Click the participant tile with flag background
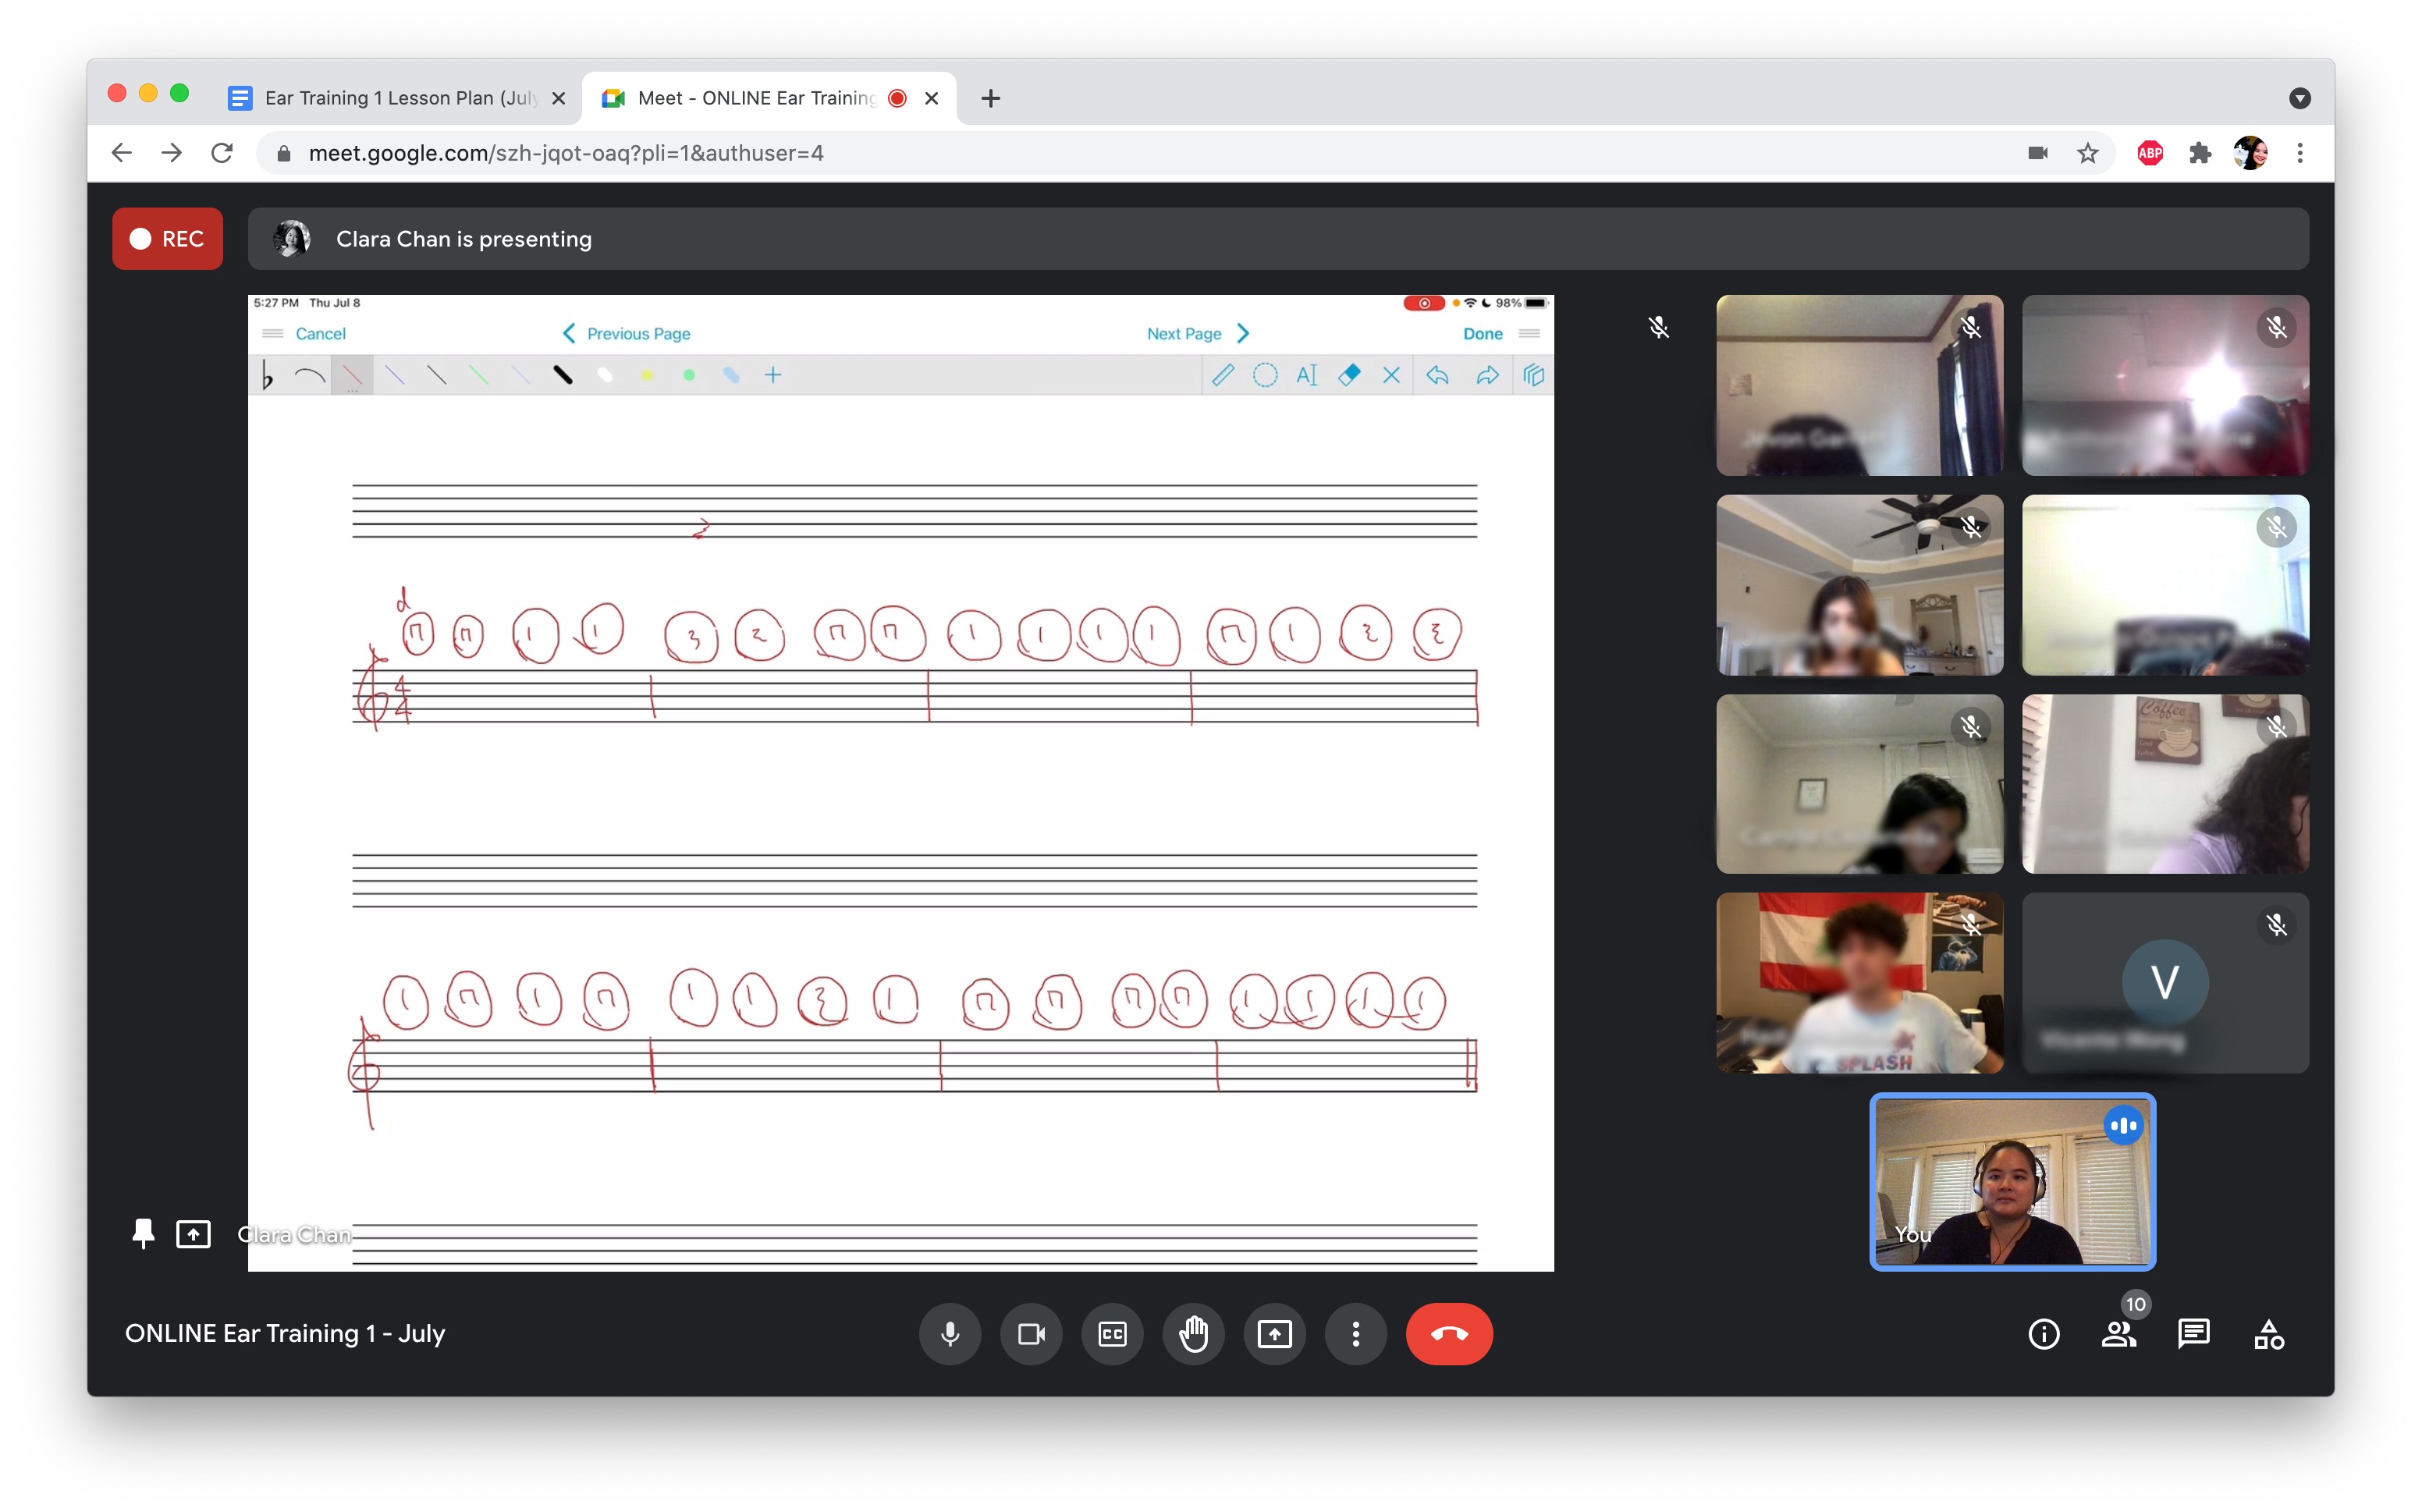Screen dimensions: 2422x1512 click(x=1859, y=983)
